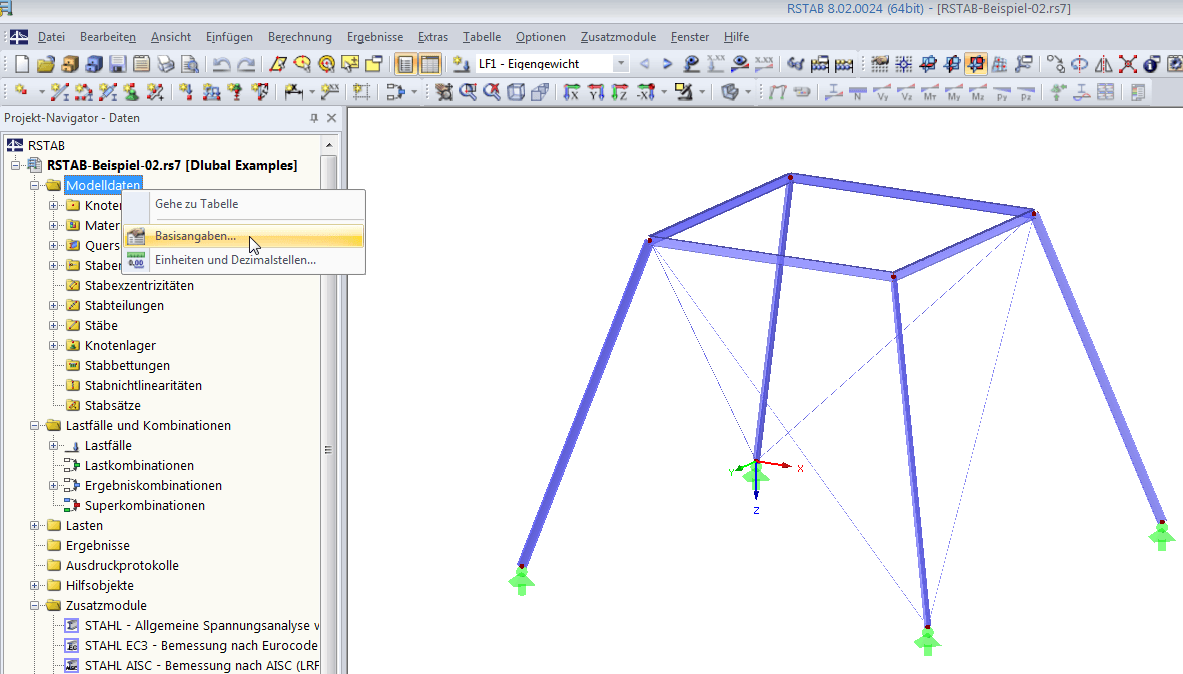Open the minus X view dropdown arrow
The height and width of the screenshot is (674, 1183).
click(x=664, y=92)
